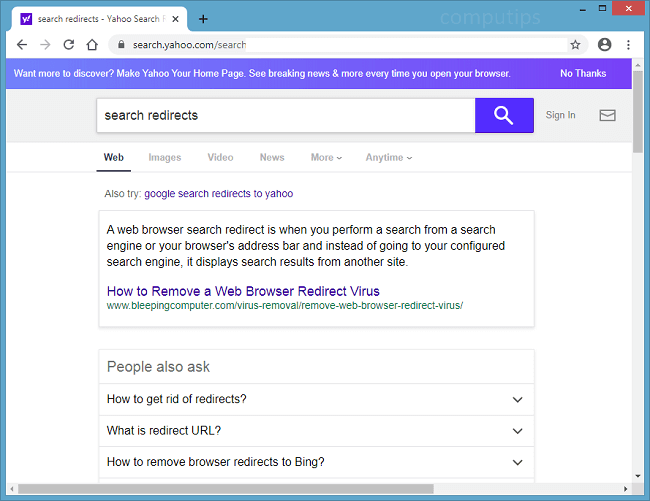Open a new browser tab
The width and height of the screenshot is (650, 501).
[203, 19]
